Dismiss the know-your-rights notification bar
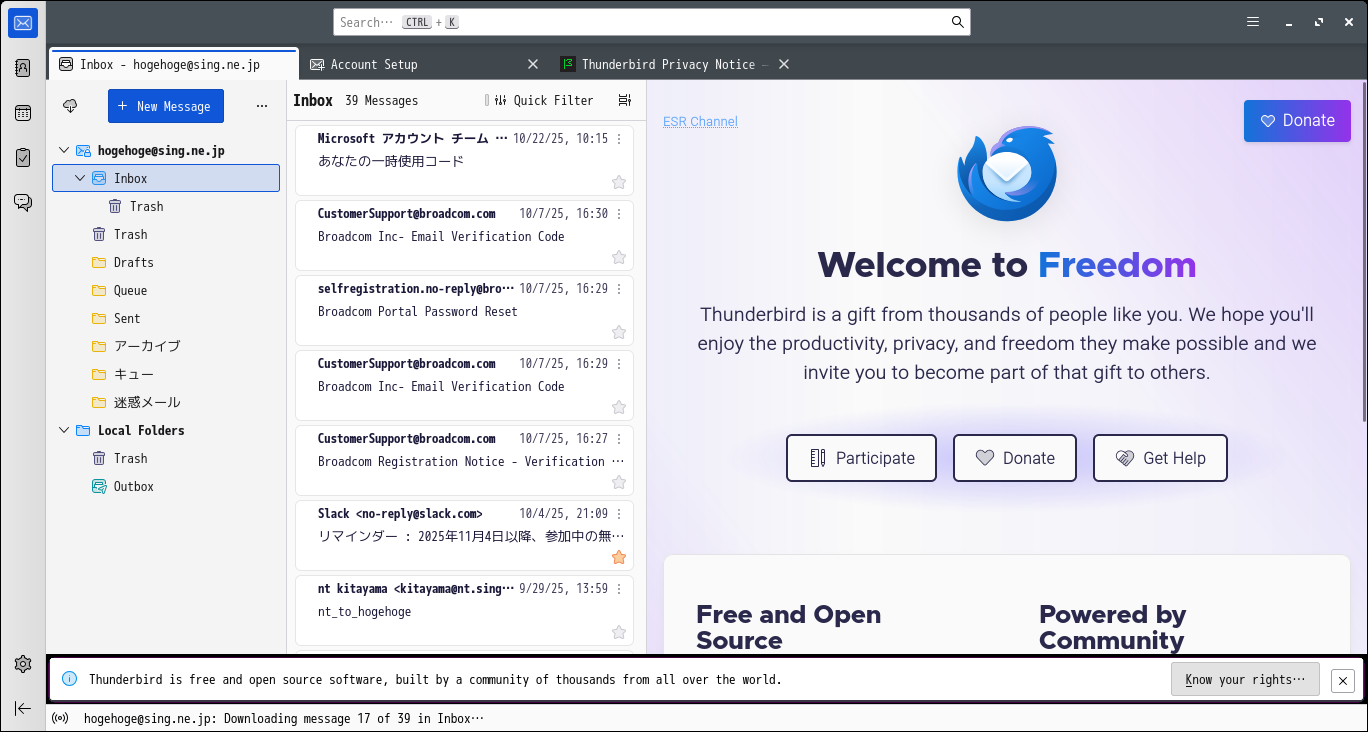1368x732 pixels. pyautogui.click(x=1343, y=680)
